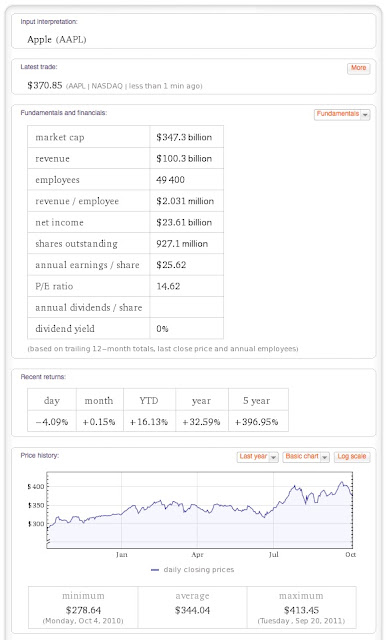389x640 pixels.
Task: Select the +16.13% YTD return
Action: [x=149, y=422]
